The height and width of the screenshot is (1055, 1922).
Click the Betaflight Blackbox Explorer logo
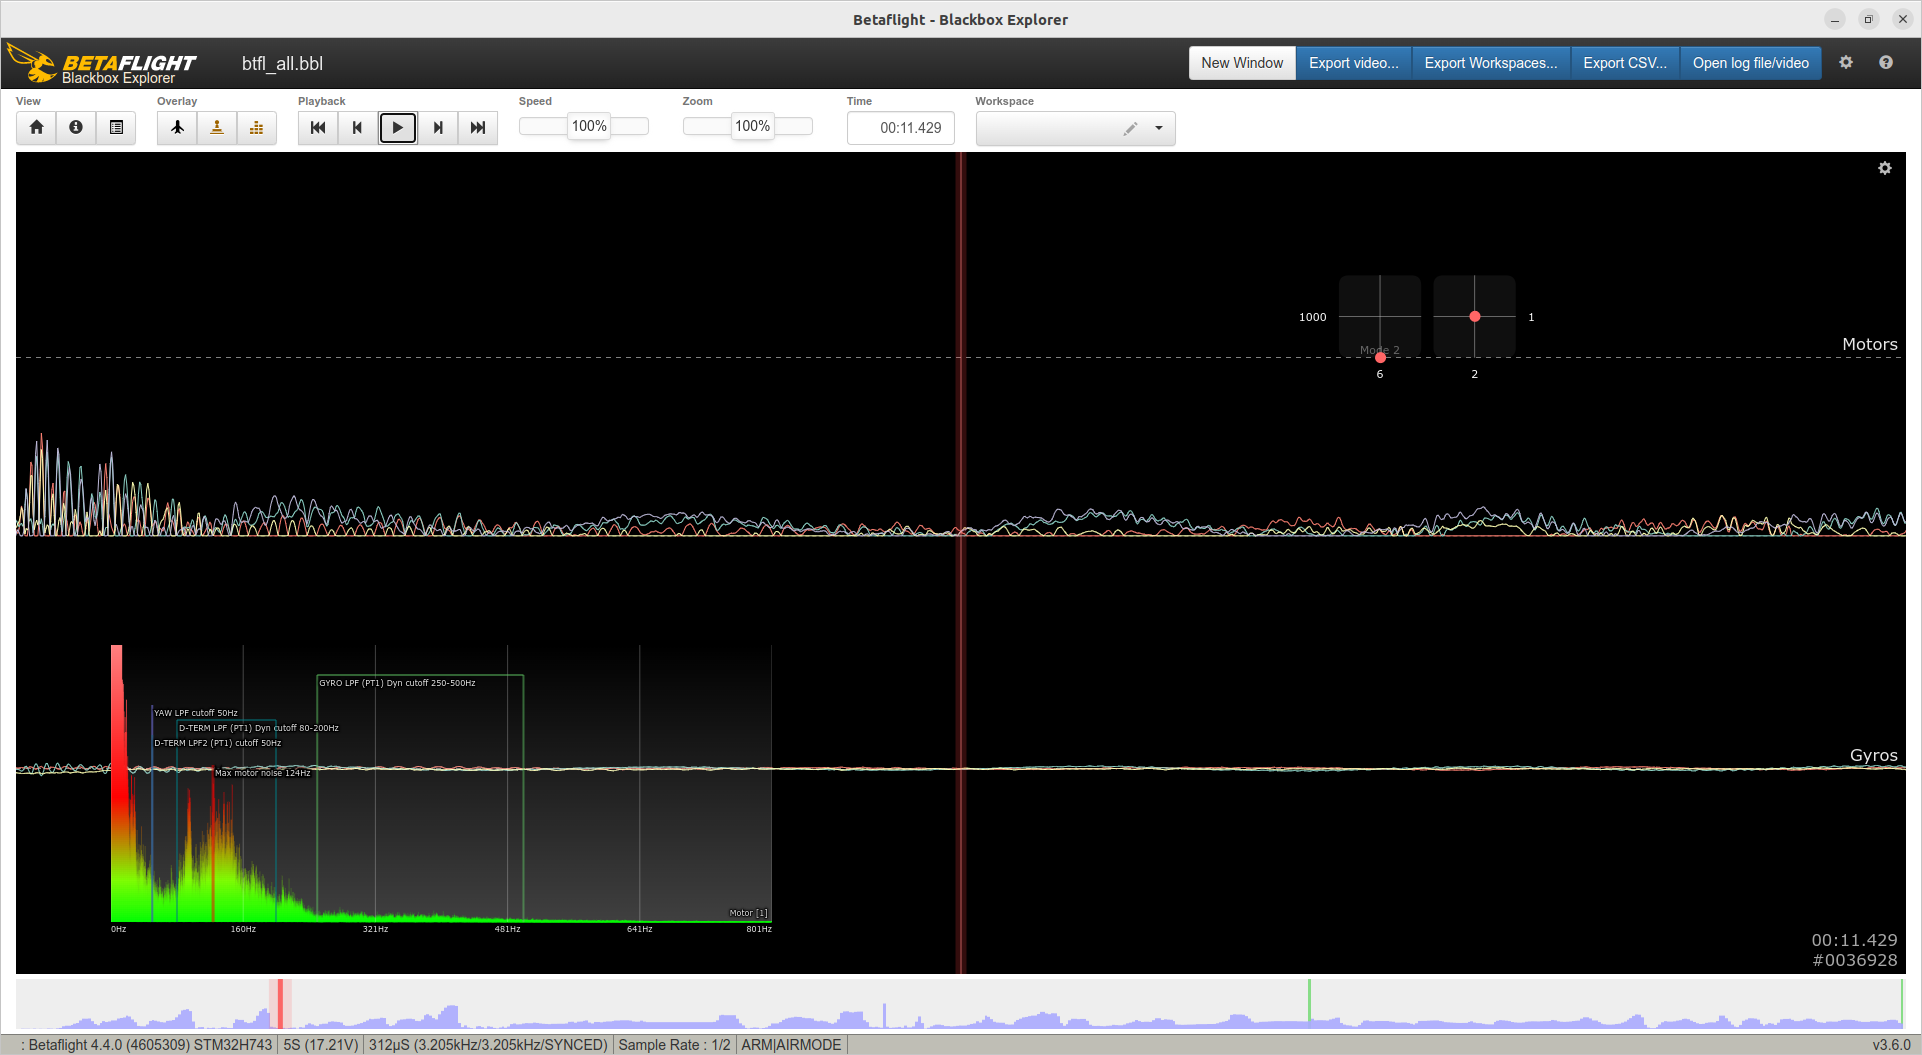(101, 63)
